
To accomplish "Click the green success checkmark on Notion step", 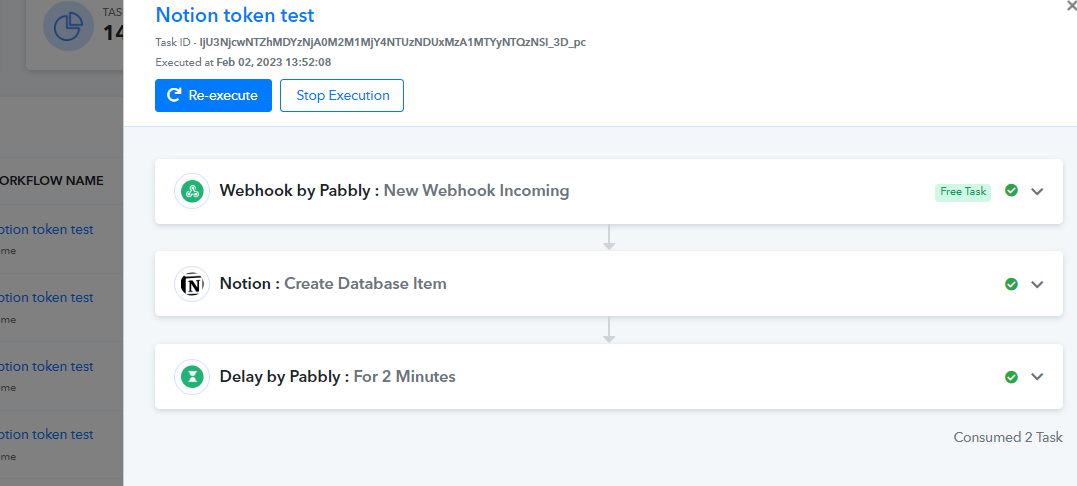I will (x=1011, y=284).
